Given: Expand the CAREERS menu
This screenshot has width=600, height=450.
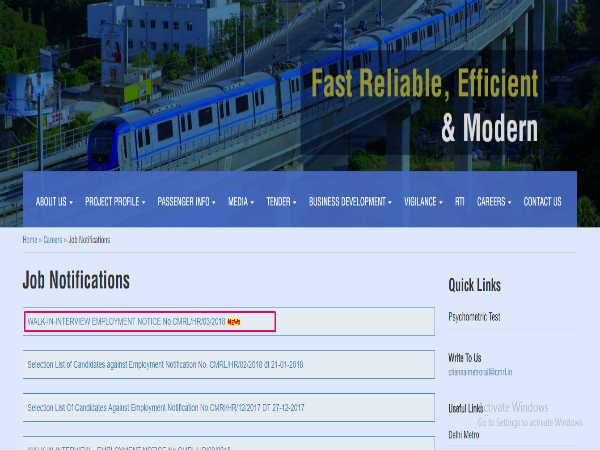Looking at the screenshot, I should pyautogui.click(x=494, y=202).
